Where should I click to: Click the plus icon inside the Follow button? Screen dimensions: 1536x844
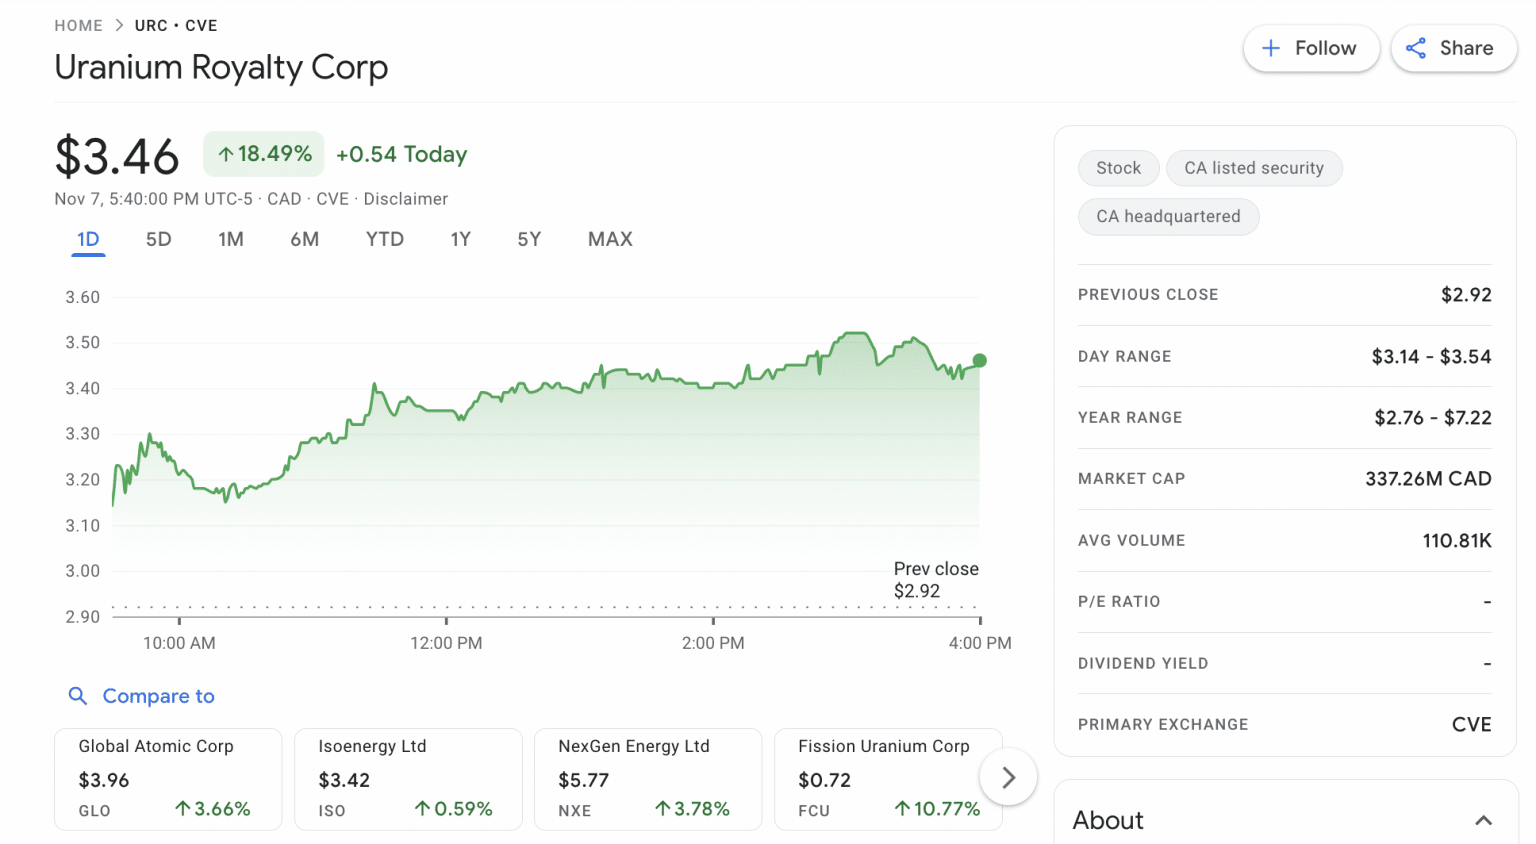1270,47
